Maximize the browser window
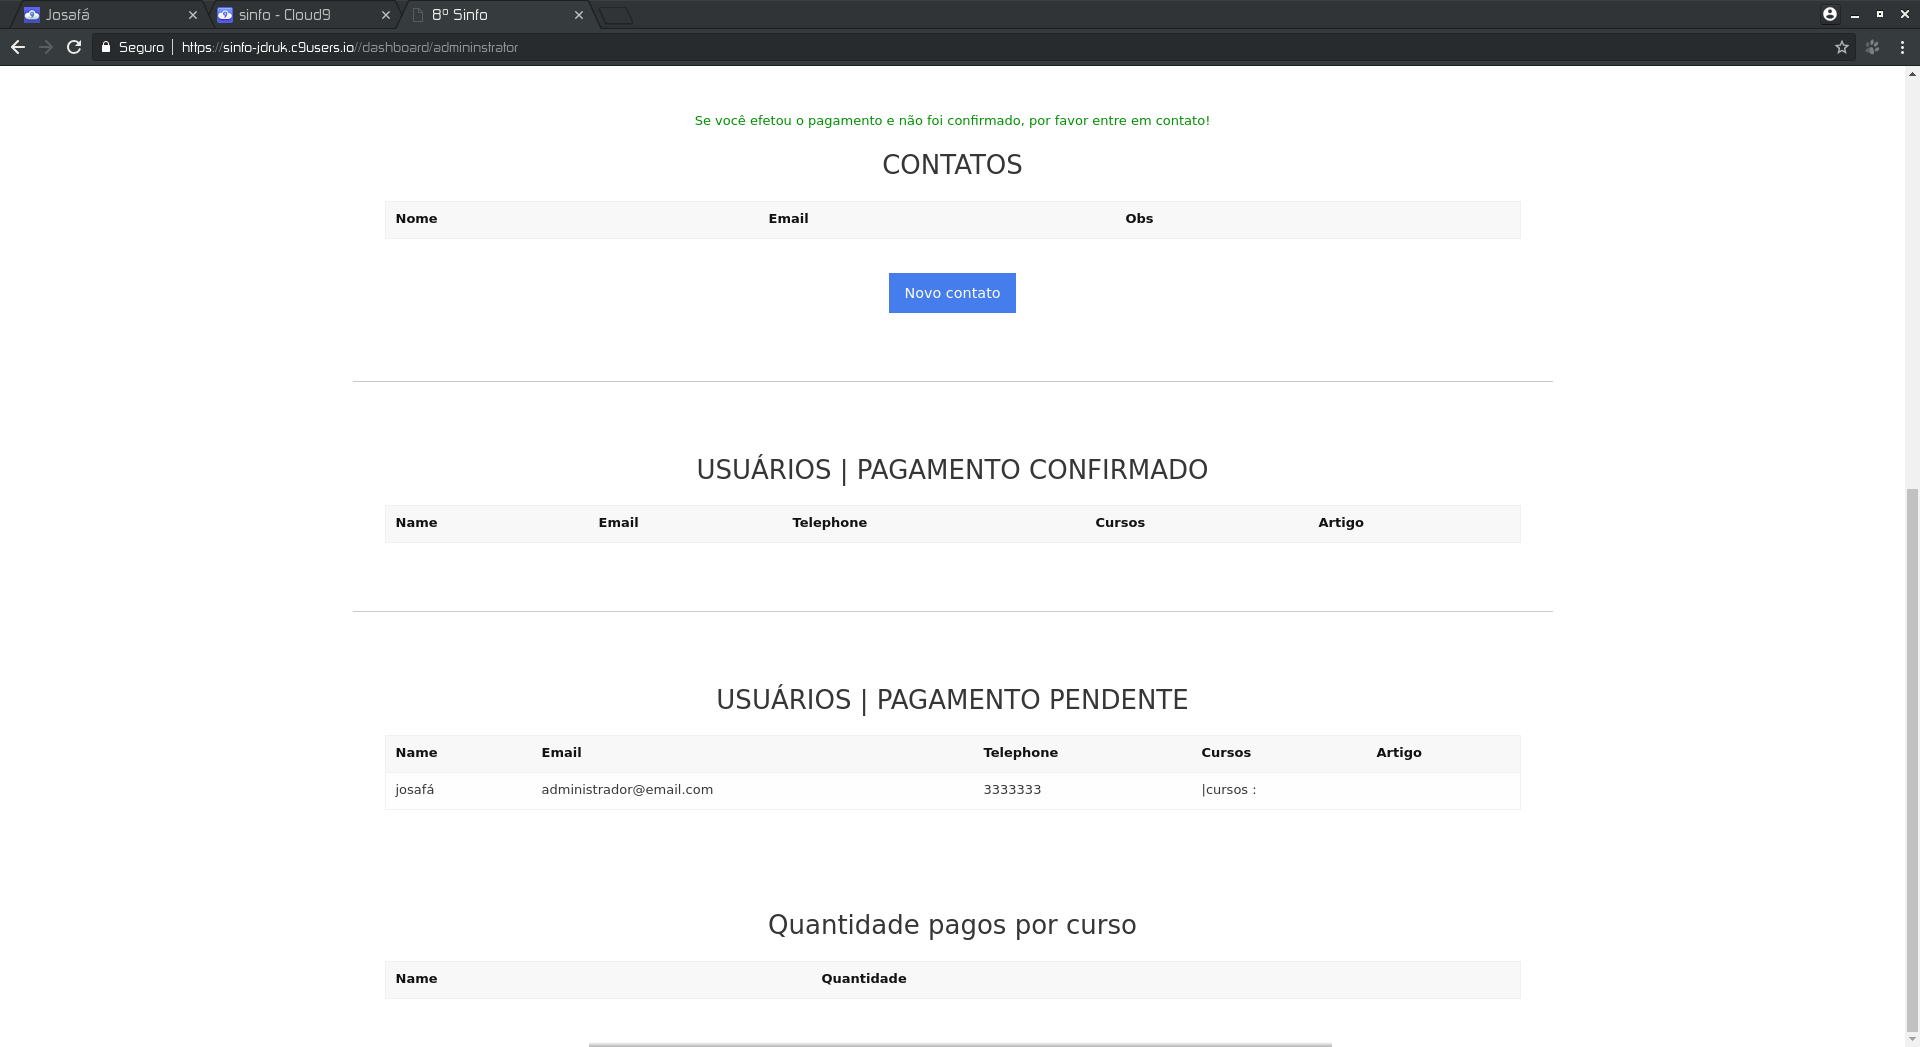The image size is (1920, 1047). click(1880, 15)
